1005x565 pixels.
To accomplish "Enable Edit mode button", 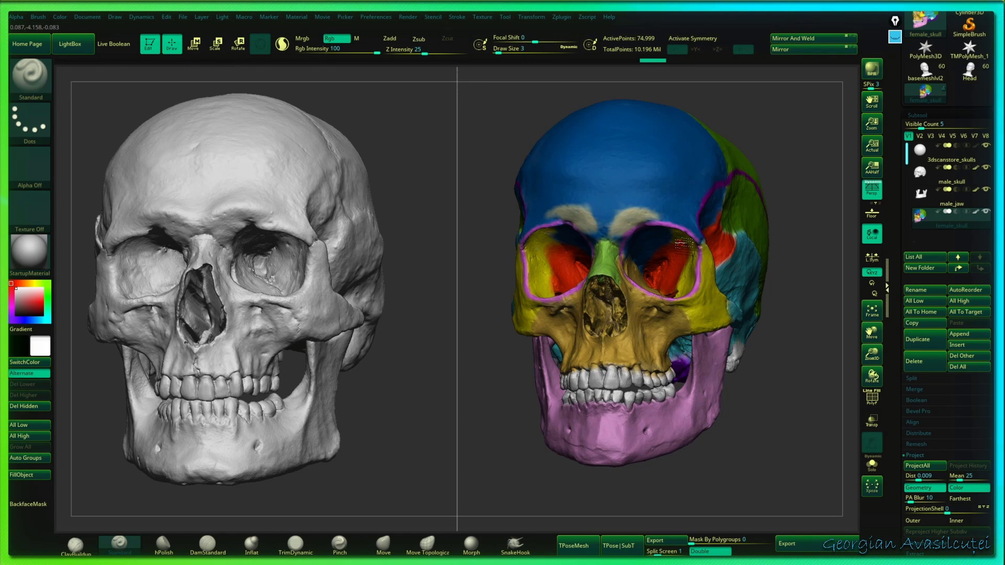I will click(149, 44).
